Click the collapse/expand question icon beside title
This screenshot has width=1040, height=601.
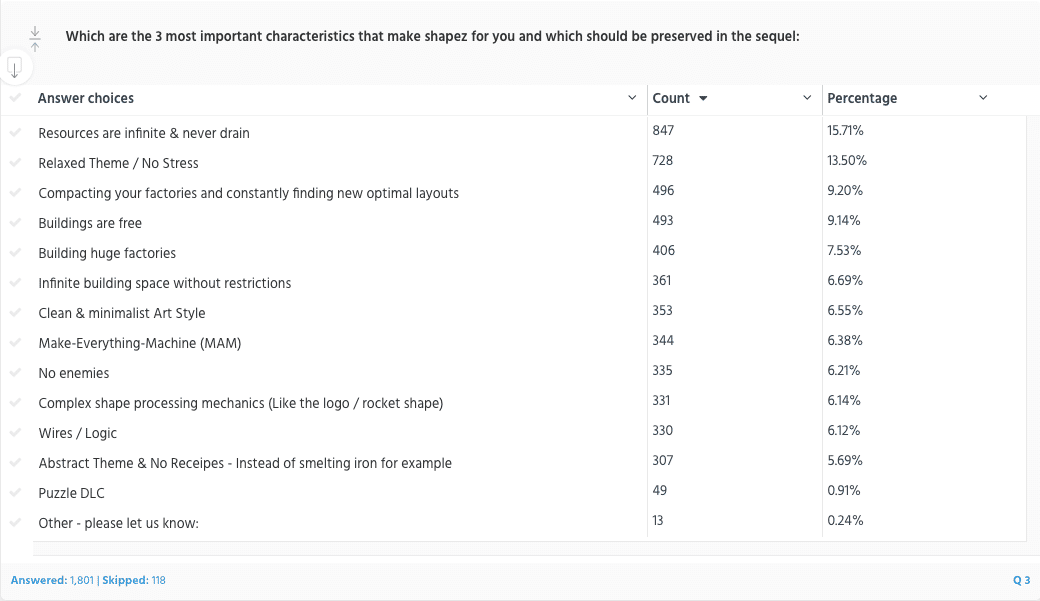click(x=35, y=38)
